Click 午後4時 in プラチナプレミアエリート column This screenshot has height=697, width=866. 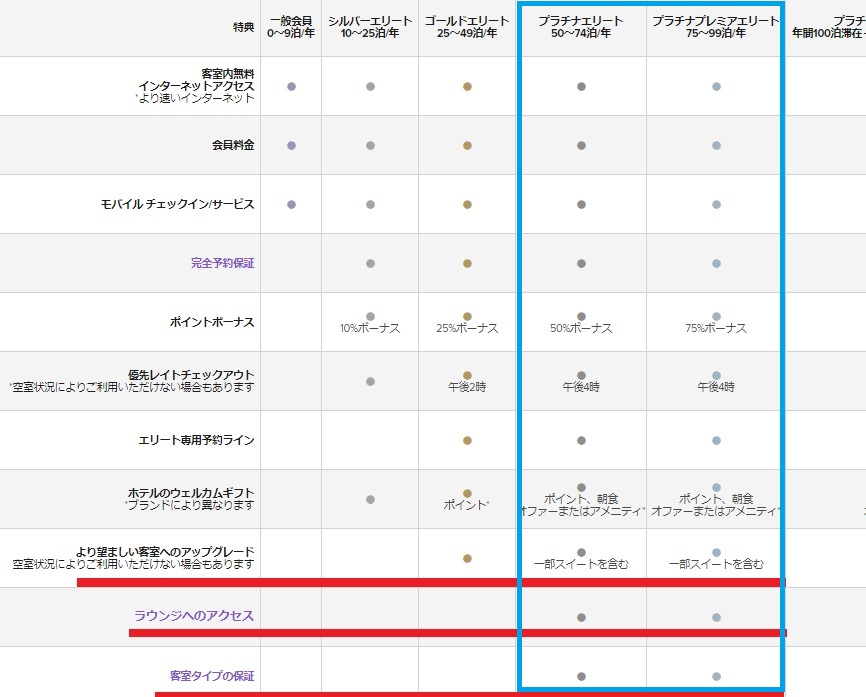click(716, 387)
